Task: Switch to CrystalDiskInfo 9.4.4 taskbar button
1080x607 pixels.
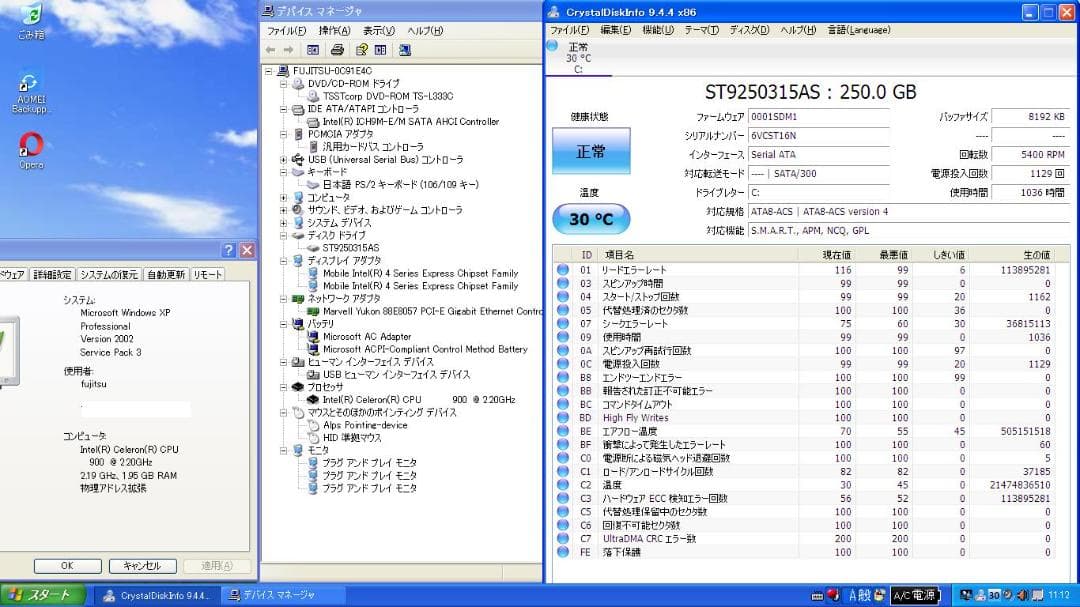Action: [156, 595]
